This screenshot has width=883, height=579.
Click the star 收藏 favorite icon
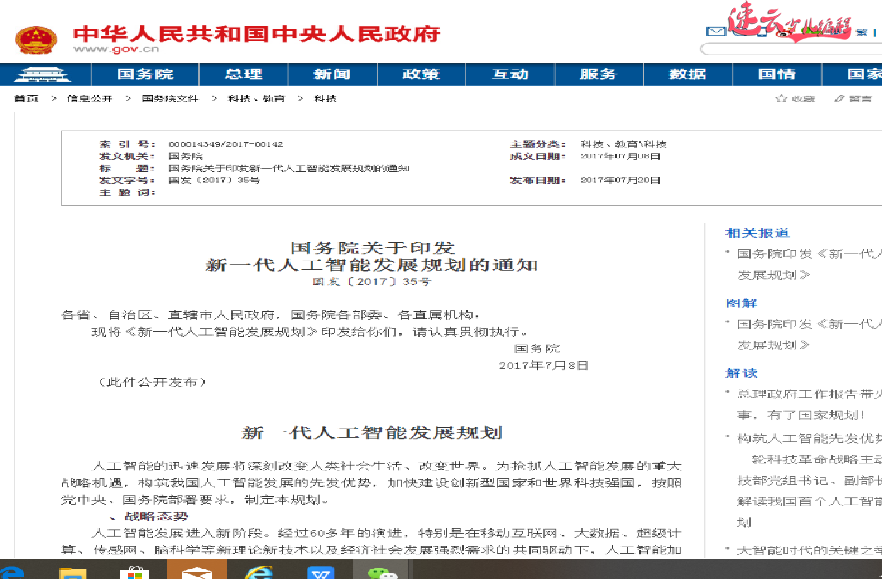click(780, 98)
